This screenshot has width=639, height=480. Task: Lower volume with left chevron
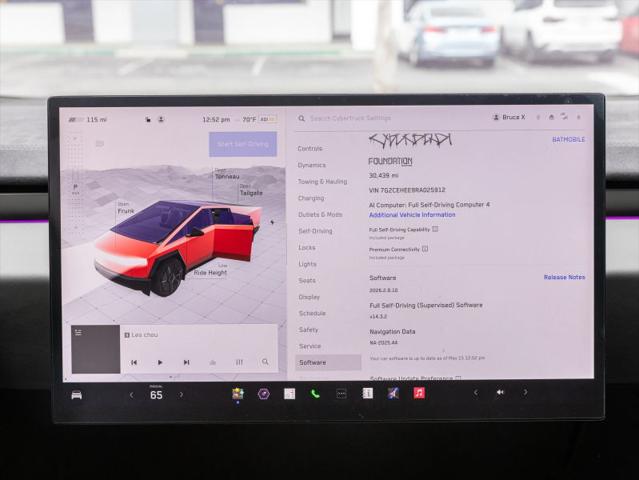pyautogui.click(x=476, y=392)
